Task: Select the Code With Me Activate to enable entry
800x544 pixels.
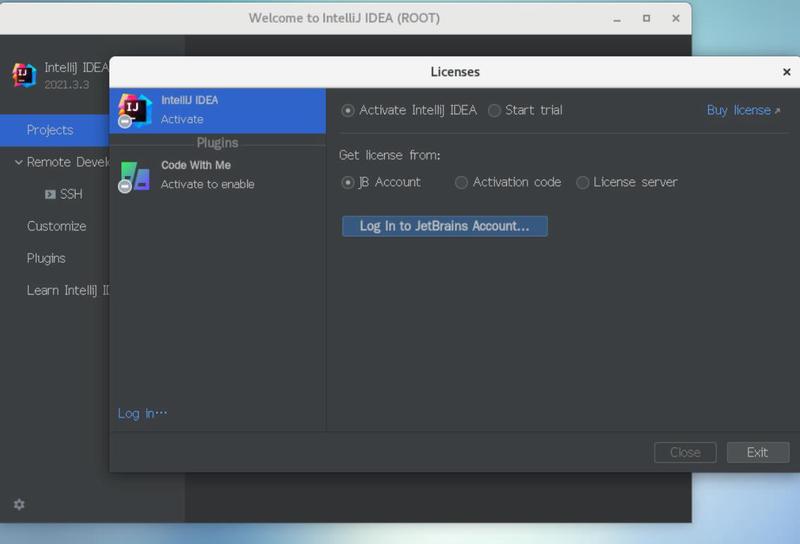Action: coord(217,175)
